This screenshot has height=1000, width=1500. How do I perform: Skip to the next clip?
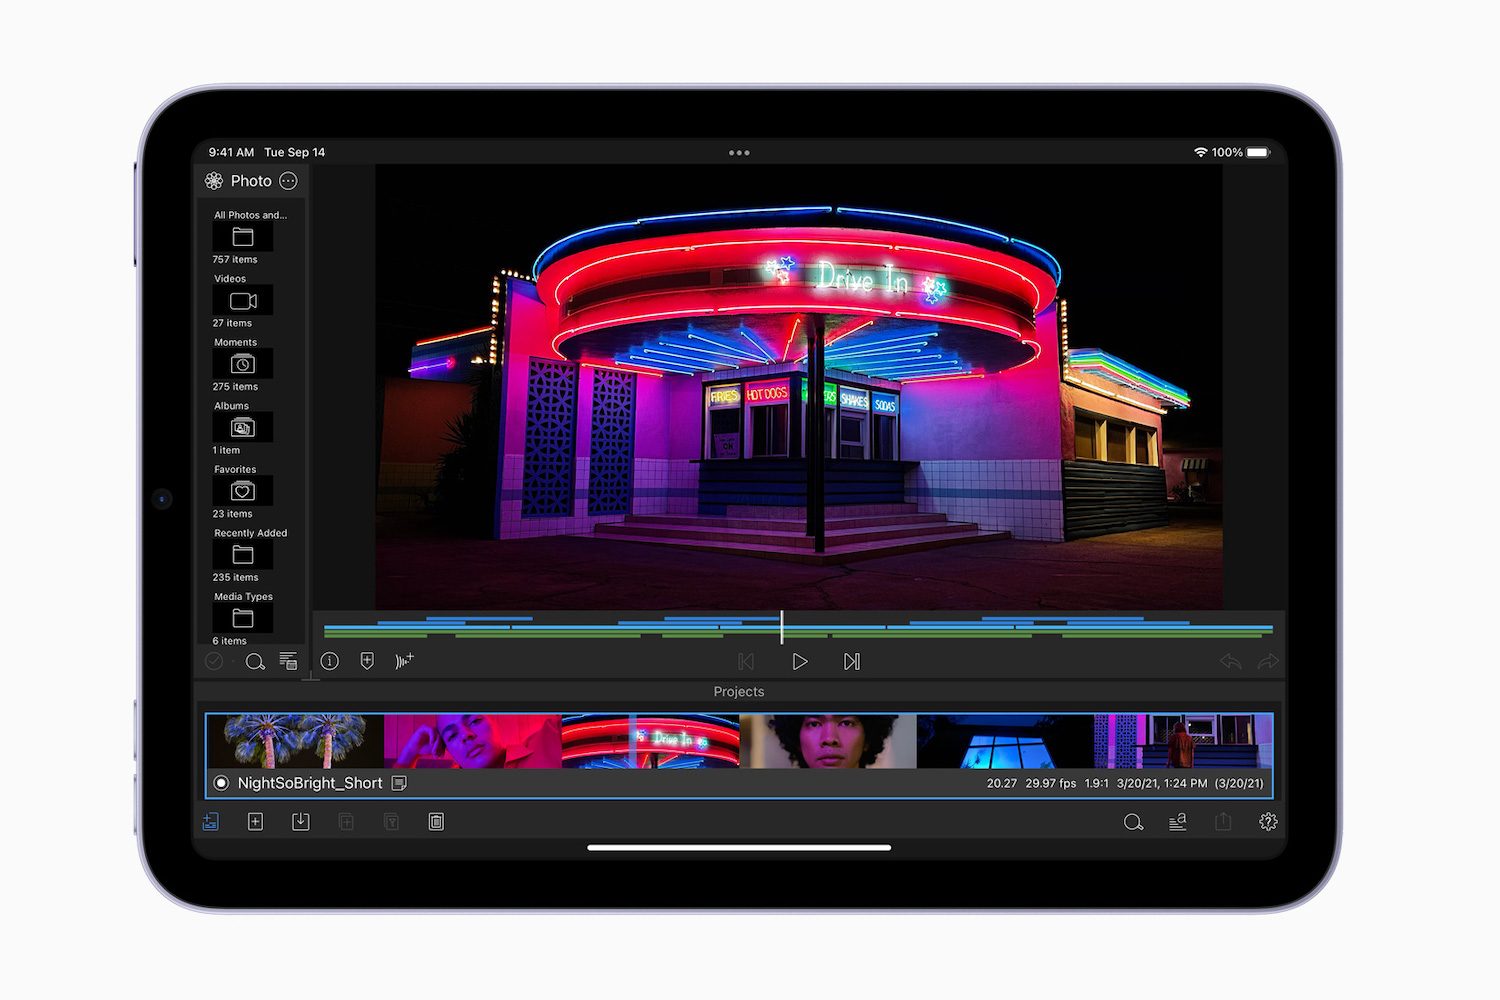click(x=851, y=662)
